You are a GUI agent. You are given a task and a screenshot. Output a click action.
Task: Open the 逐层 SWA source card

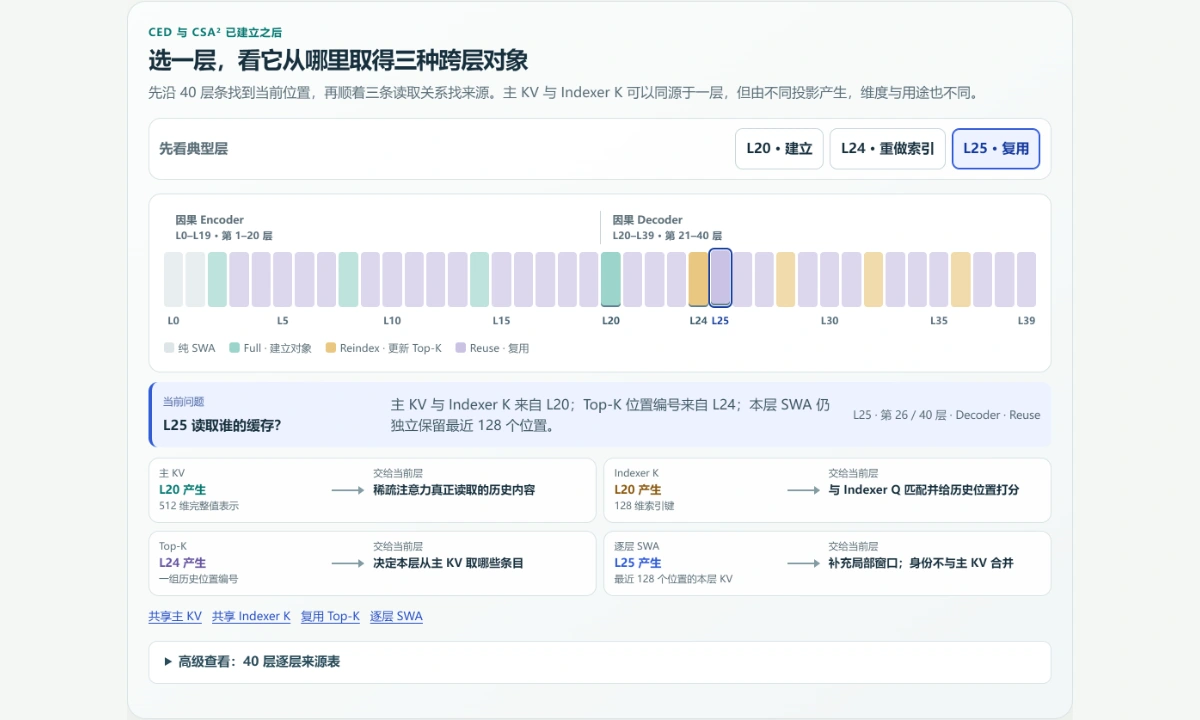(827, 563)
